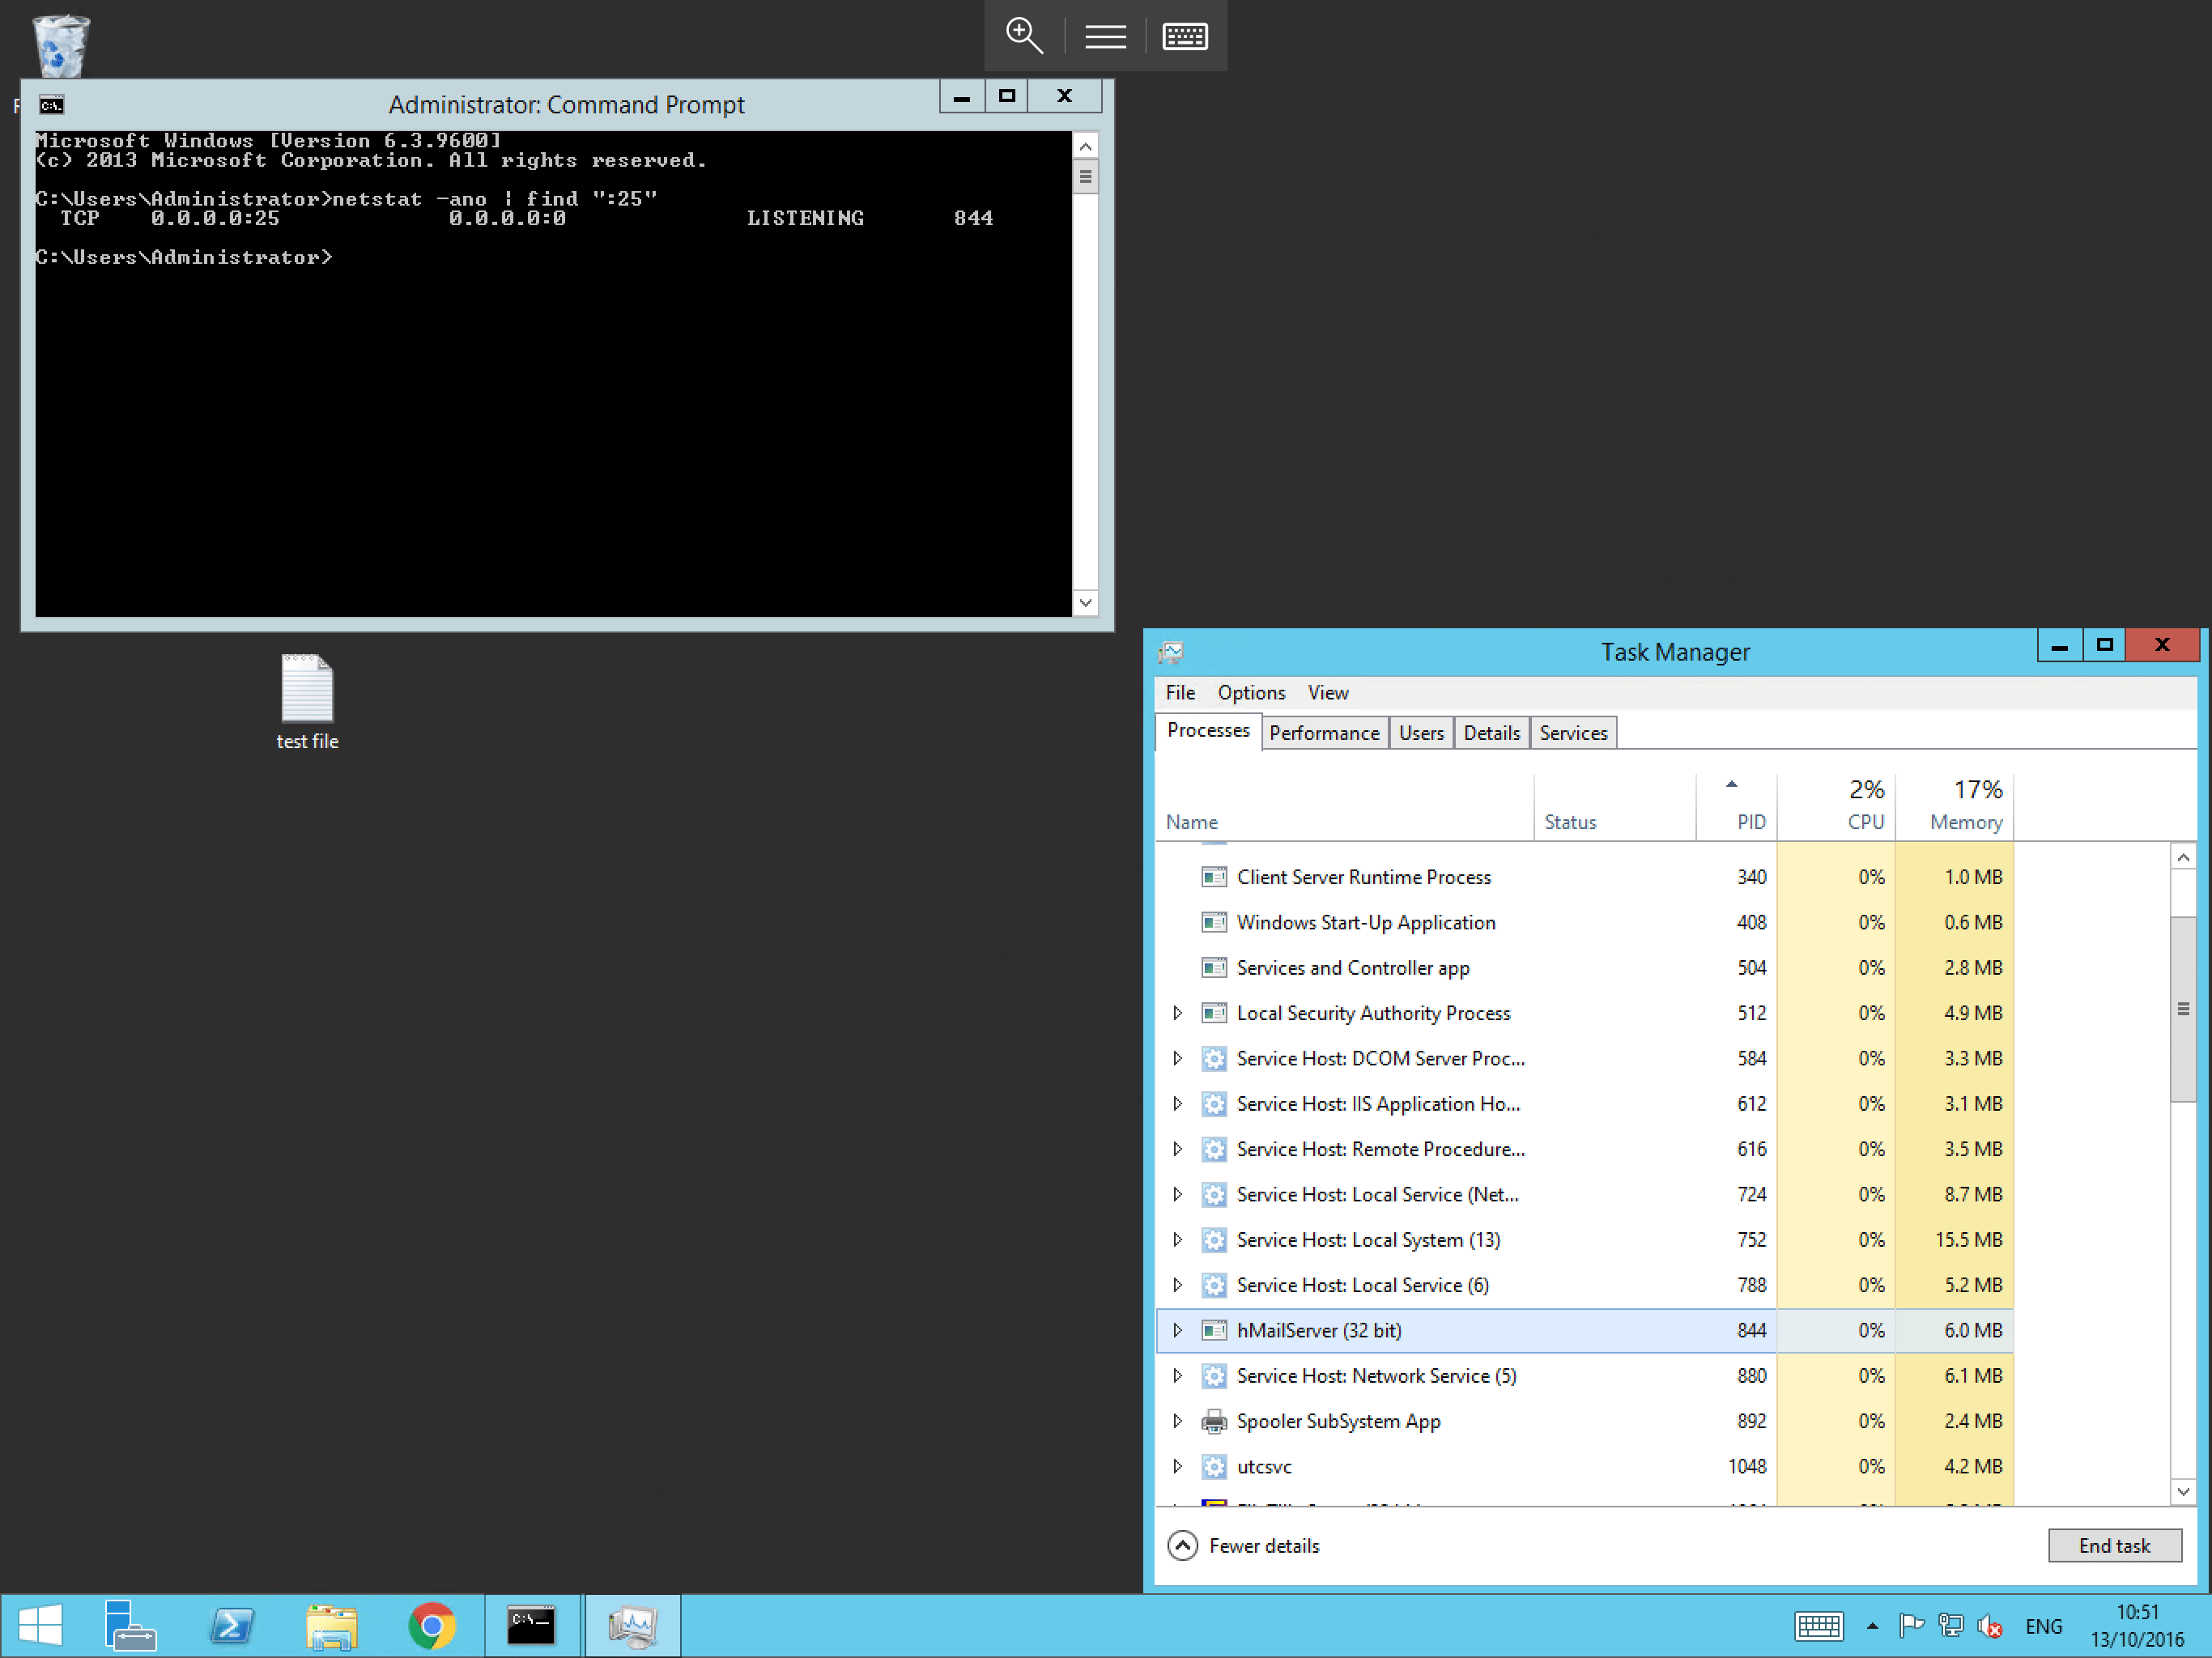This screenshot has height=1658, width=2212.
Task: Open PowerShell from the taskbar
Action: [x=231, y=1625]
